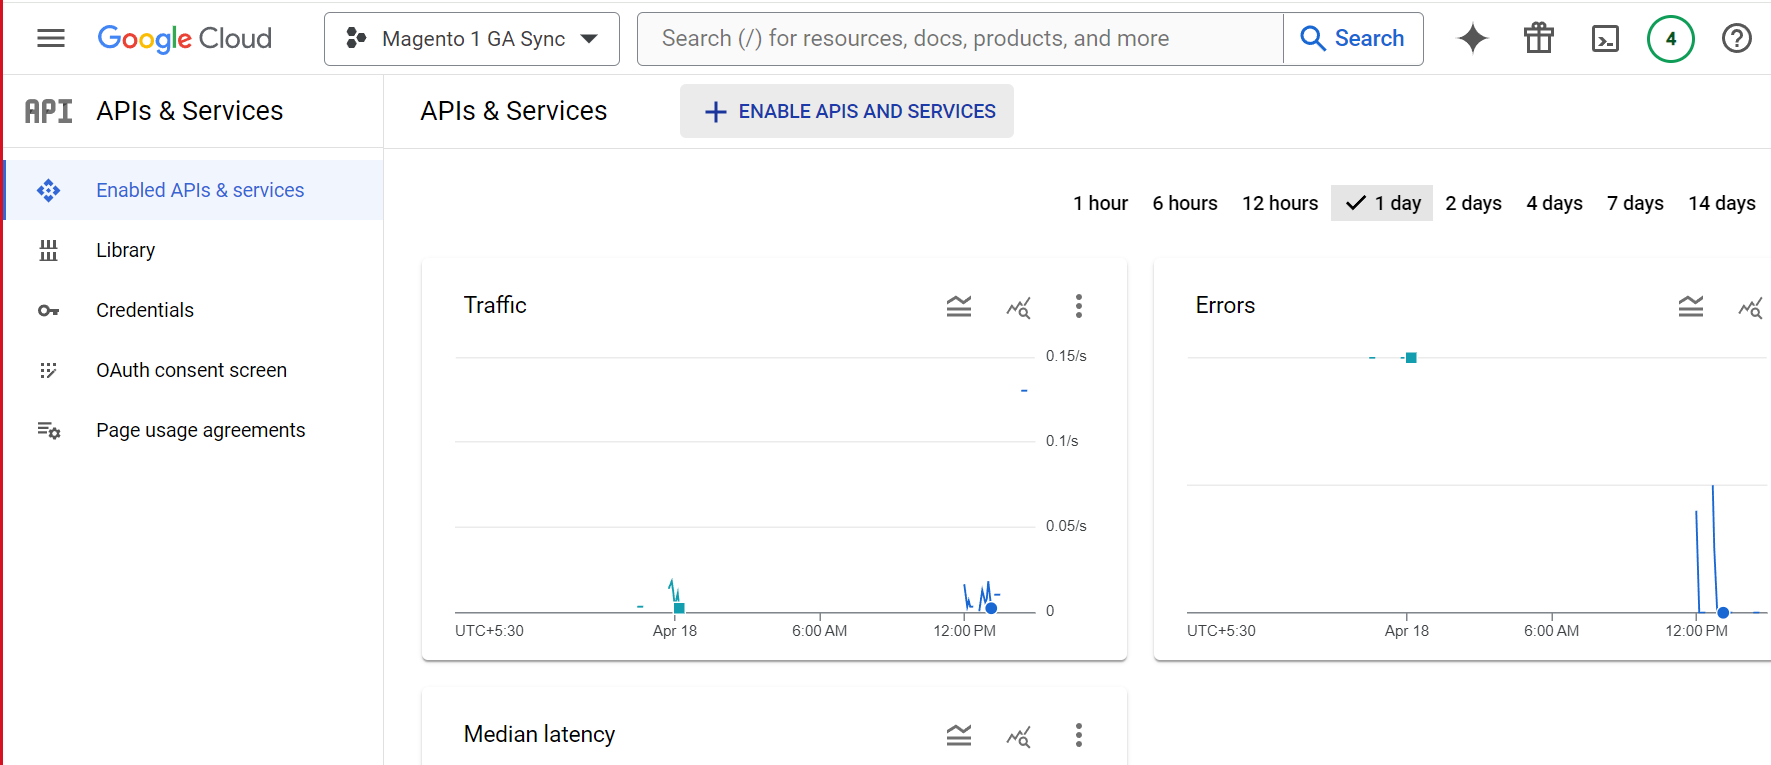
Task: Open metrics explorer icon on Traffic chart
Action: 1018,306
